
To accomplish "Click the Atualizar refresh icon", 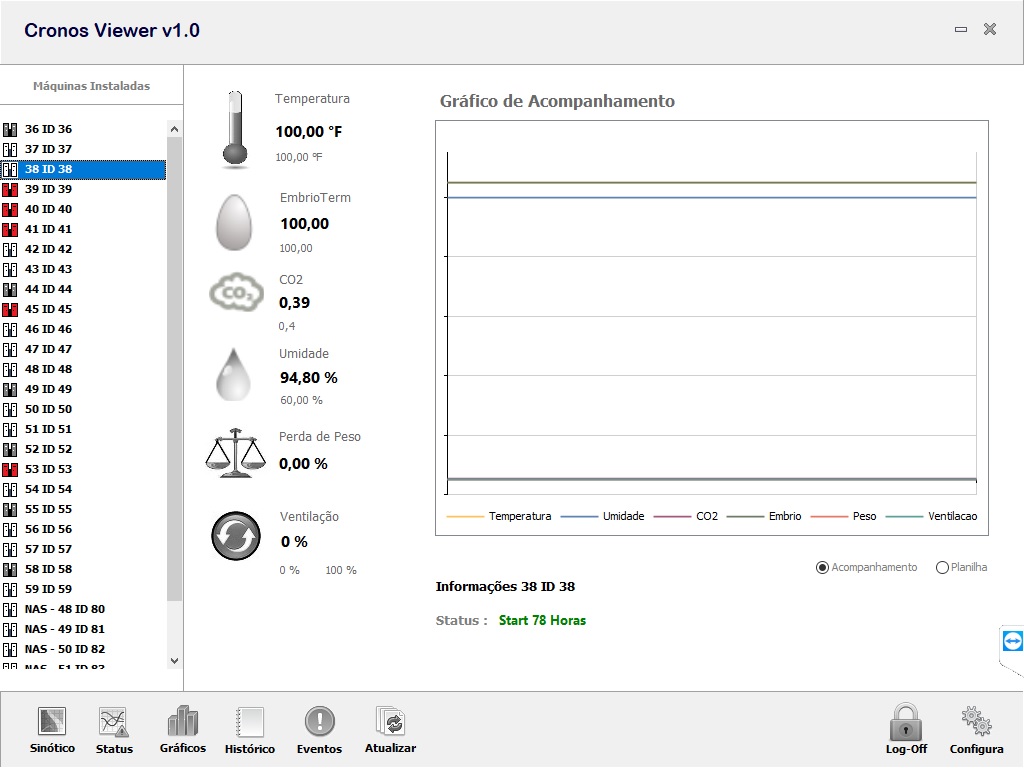I will 389,722.
